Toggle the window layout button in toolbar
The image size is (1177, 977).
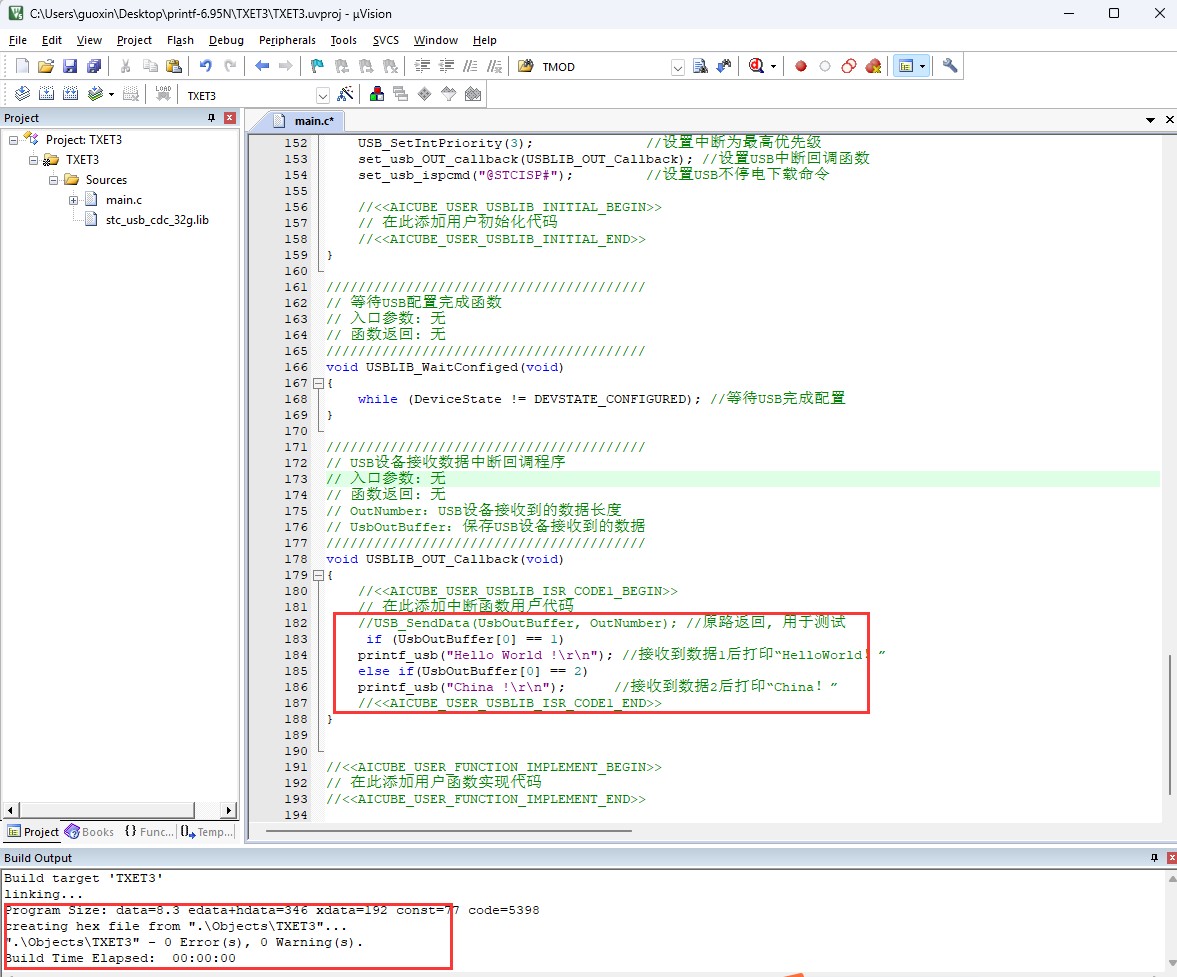[x=906, y=66]
